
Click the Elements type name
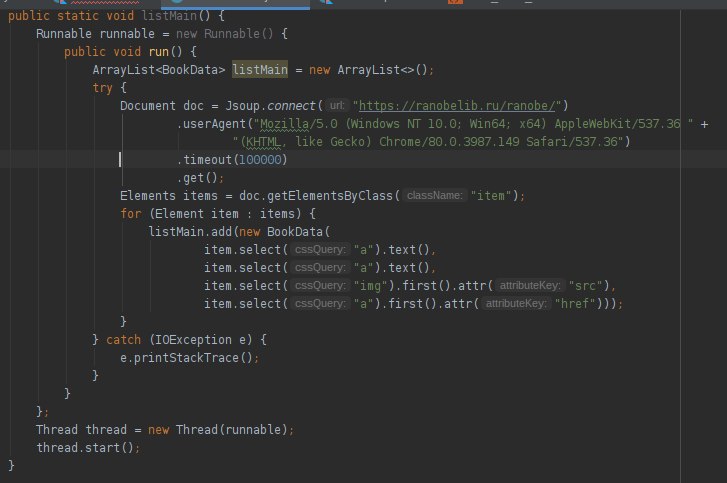point(148,196)
